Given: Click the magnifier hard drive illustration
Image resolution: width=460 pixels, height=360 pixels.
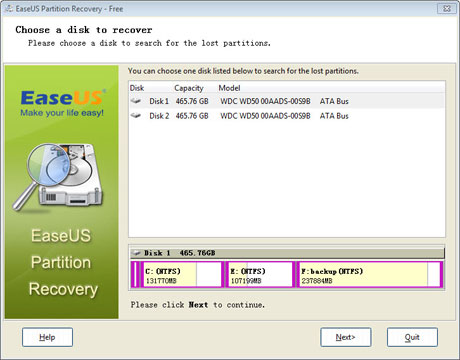Looking at the screenshot, I should (58, 177).
